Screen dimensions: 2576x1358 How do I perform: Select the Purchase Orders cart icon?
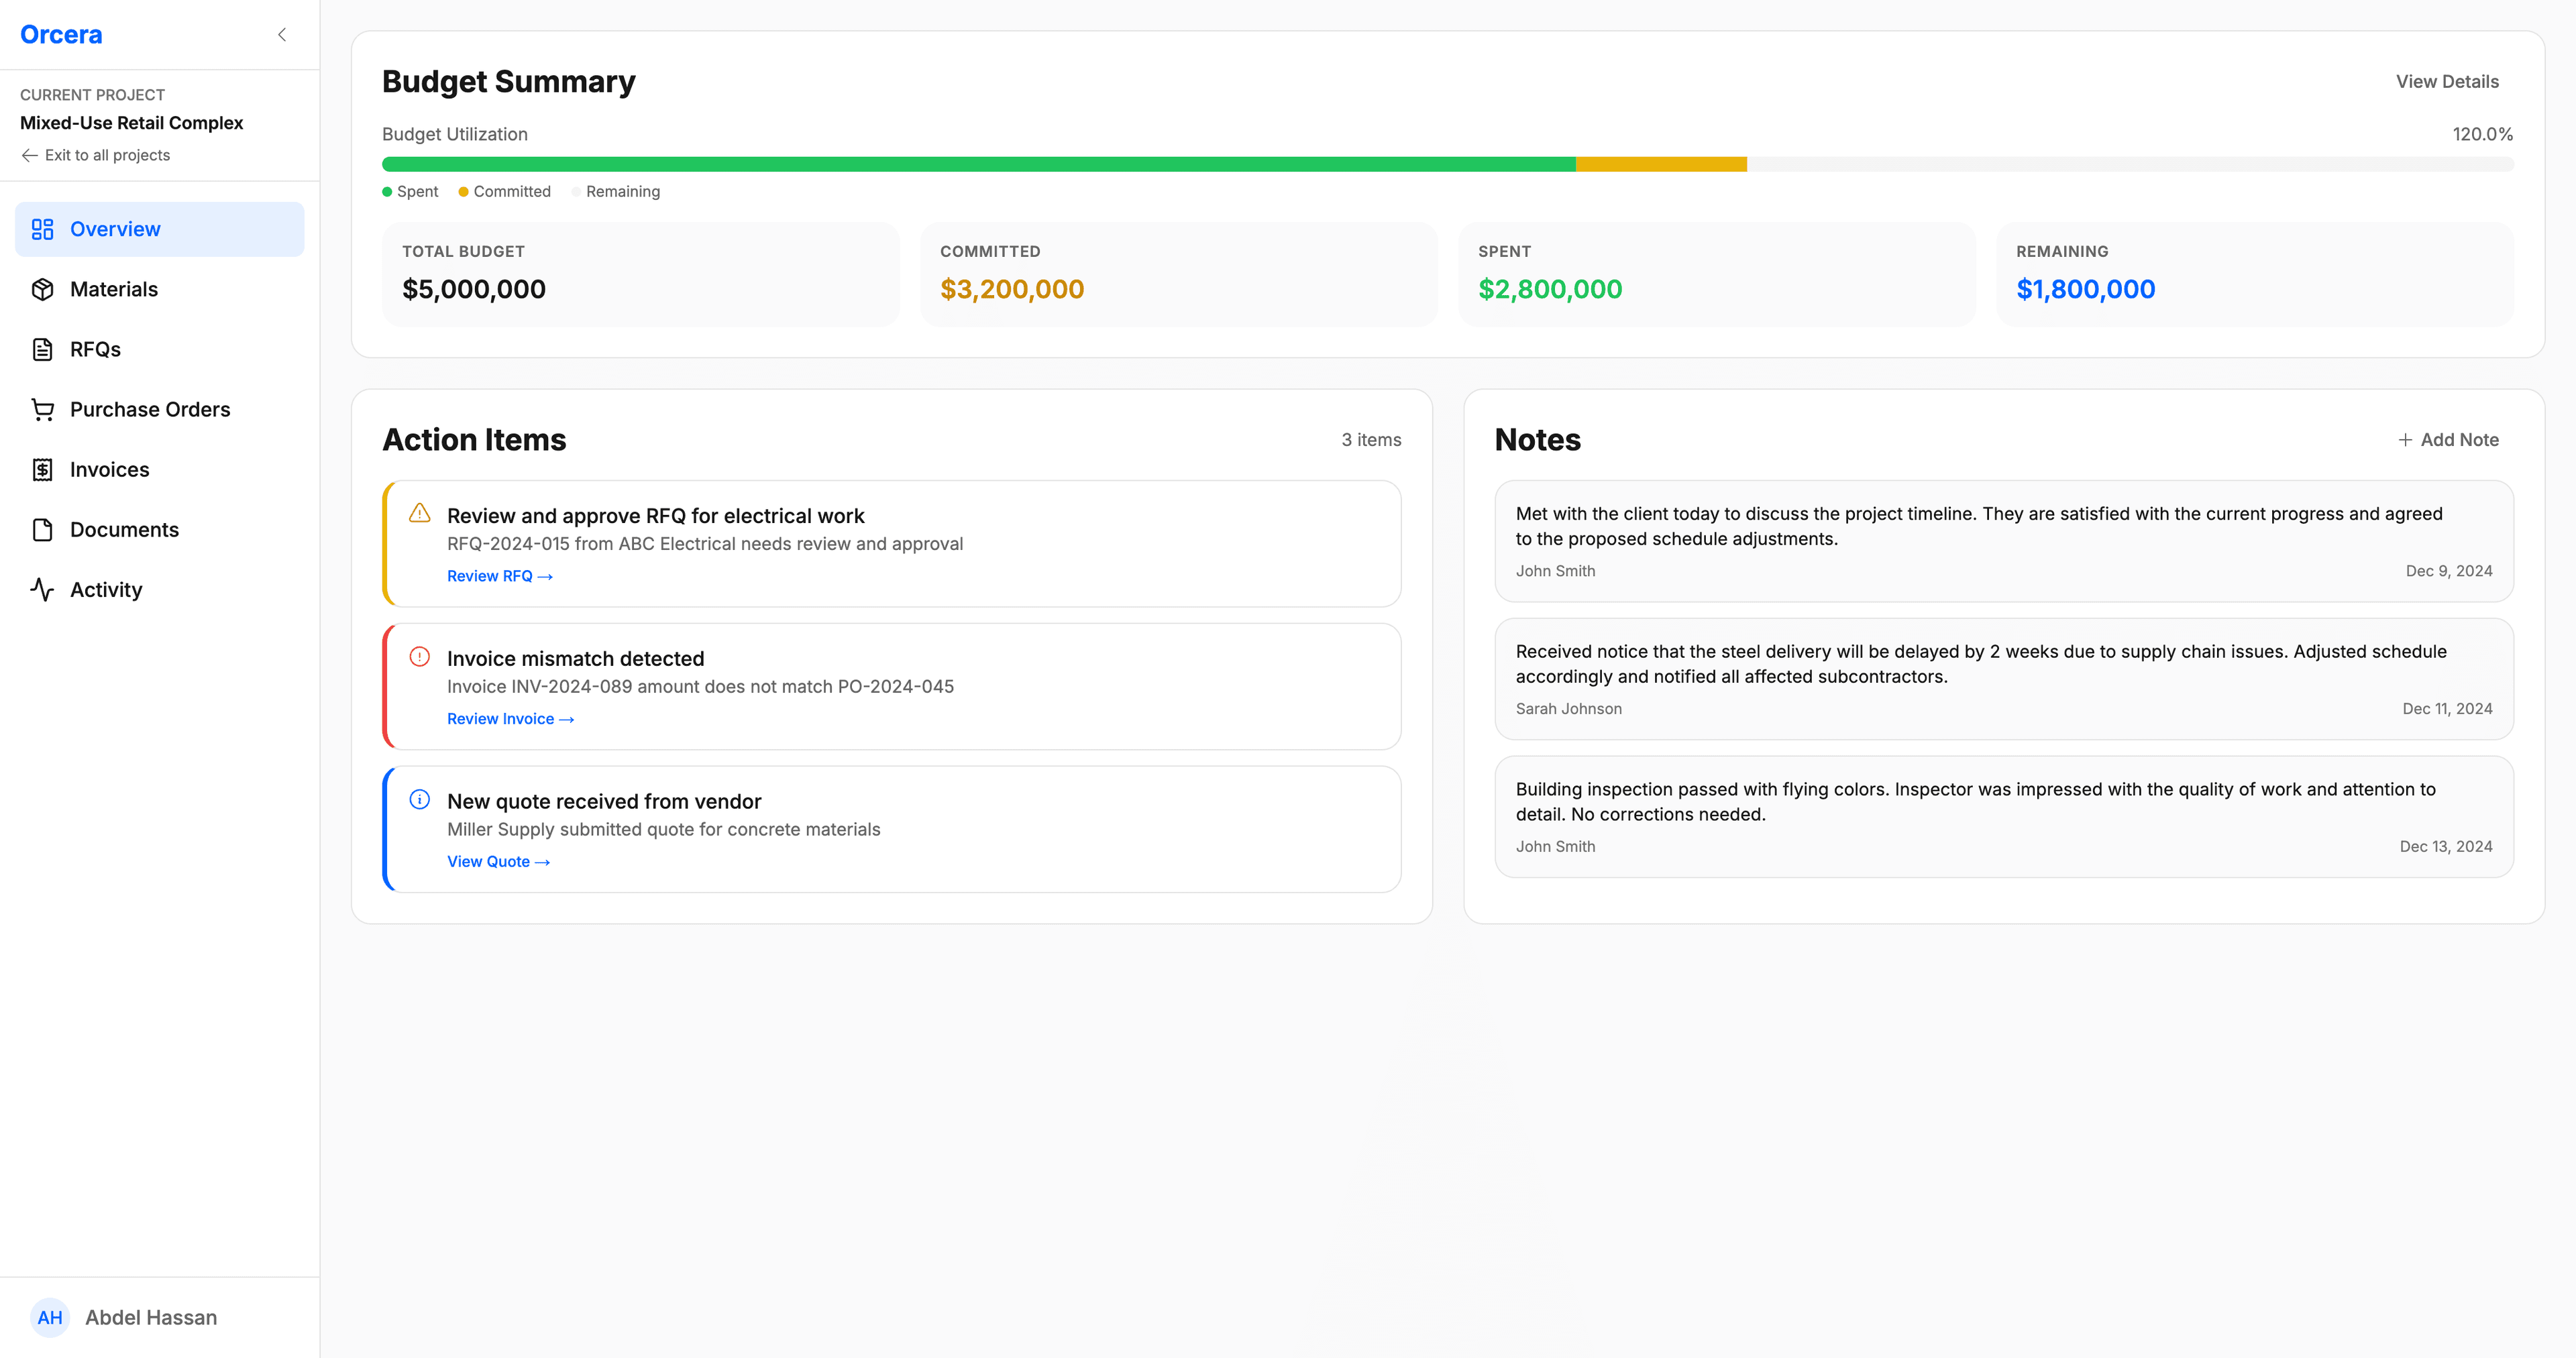pos(43,409)
